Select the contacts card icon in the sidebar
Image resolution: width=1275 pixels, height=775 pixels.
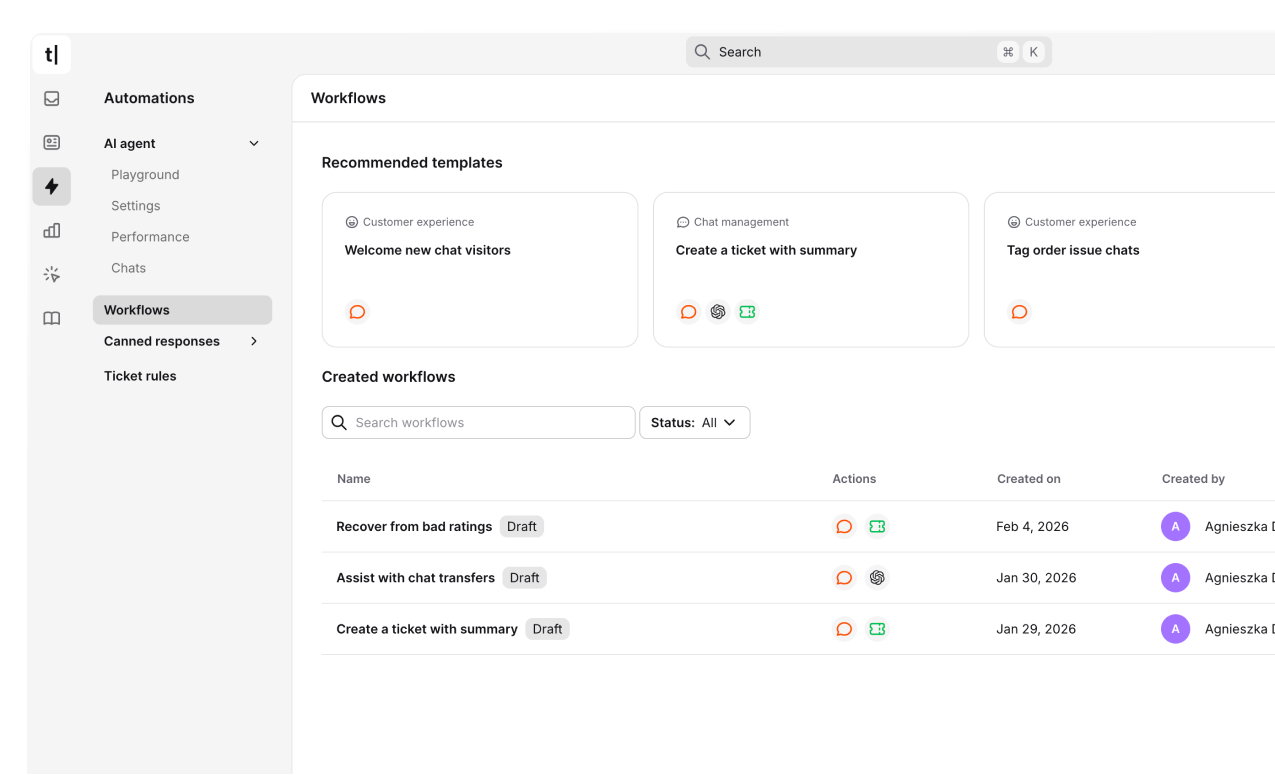click(x=51, y=142)
